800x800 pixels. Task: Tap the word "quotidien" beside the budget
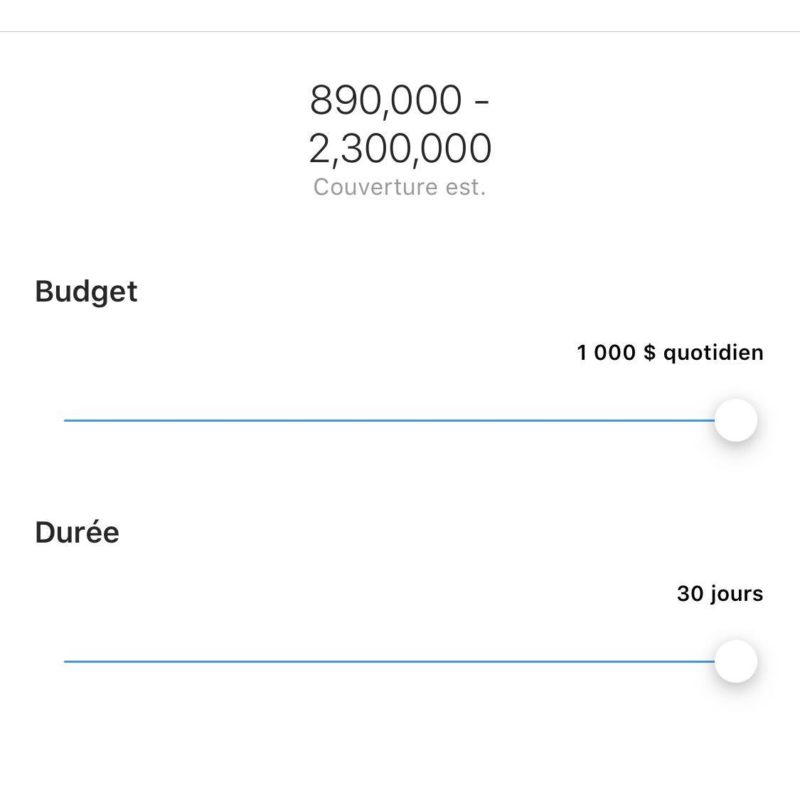(713, 353)
